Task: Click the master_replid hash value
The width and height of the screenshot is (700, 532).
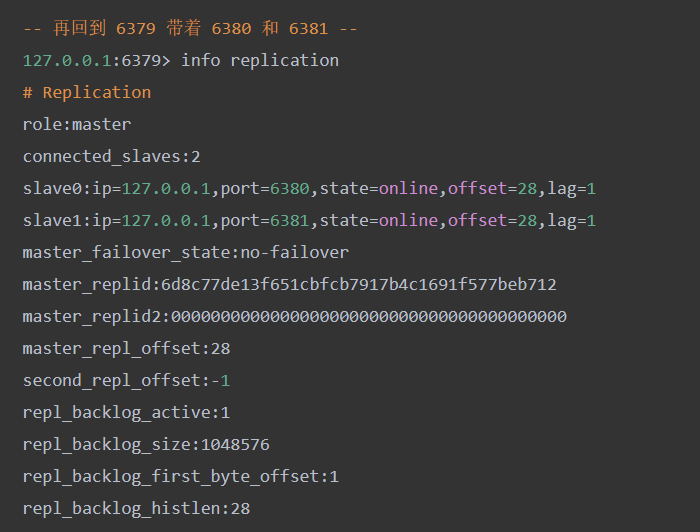Action: (359, 285)
